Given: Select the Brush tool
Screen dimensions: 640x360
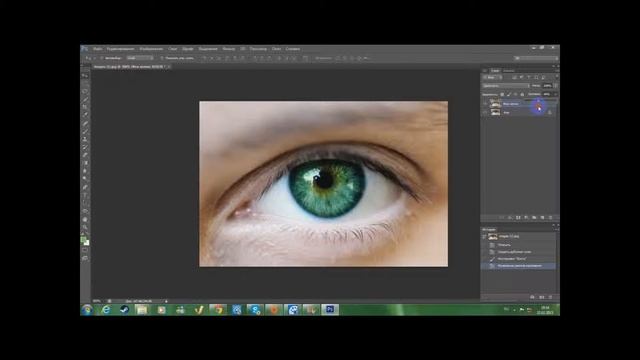Looking at the screenshot, I should (85, 131).
